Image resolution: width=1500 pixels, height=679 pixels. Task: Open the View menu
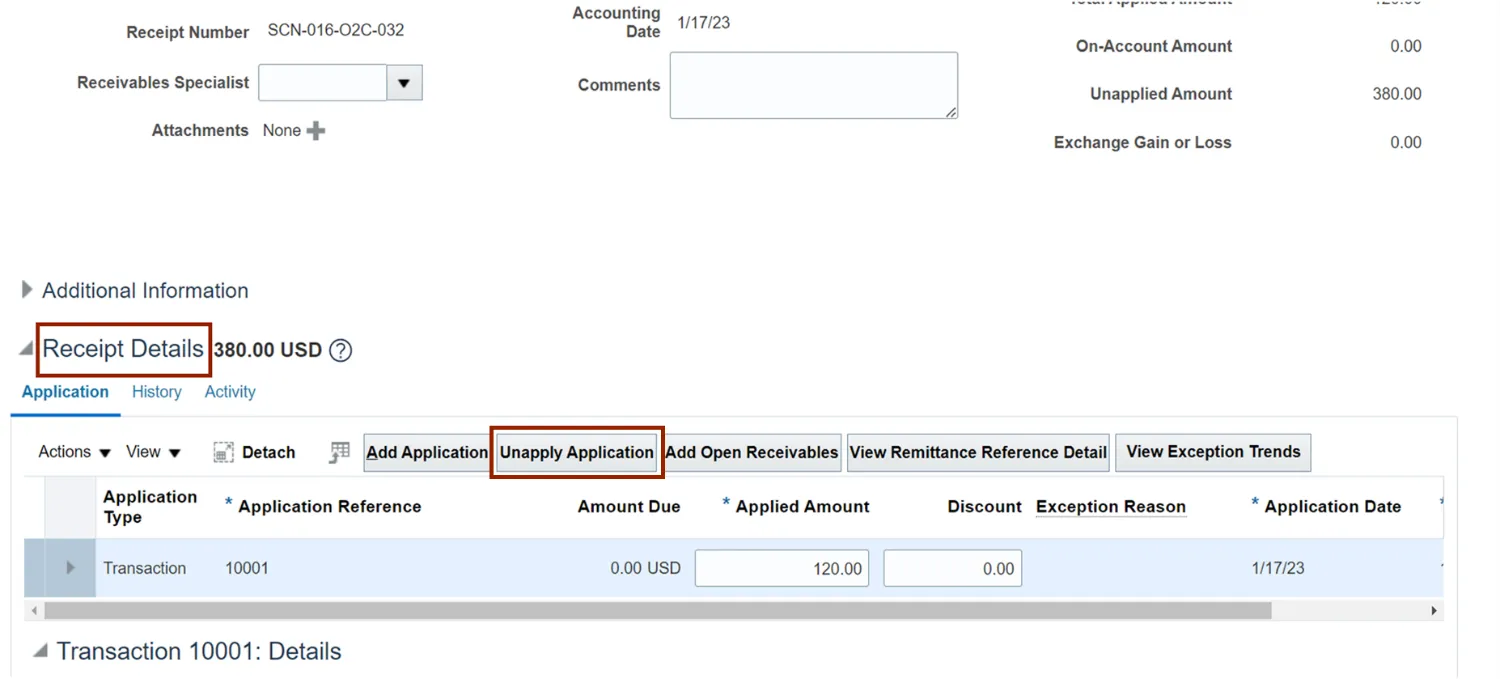[x=153, y=452]
